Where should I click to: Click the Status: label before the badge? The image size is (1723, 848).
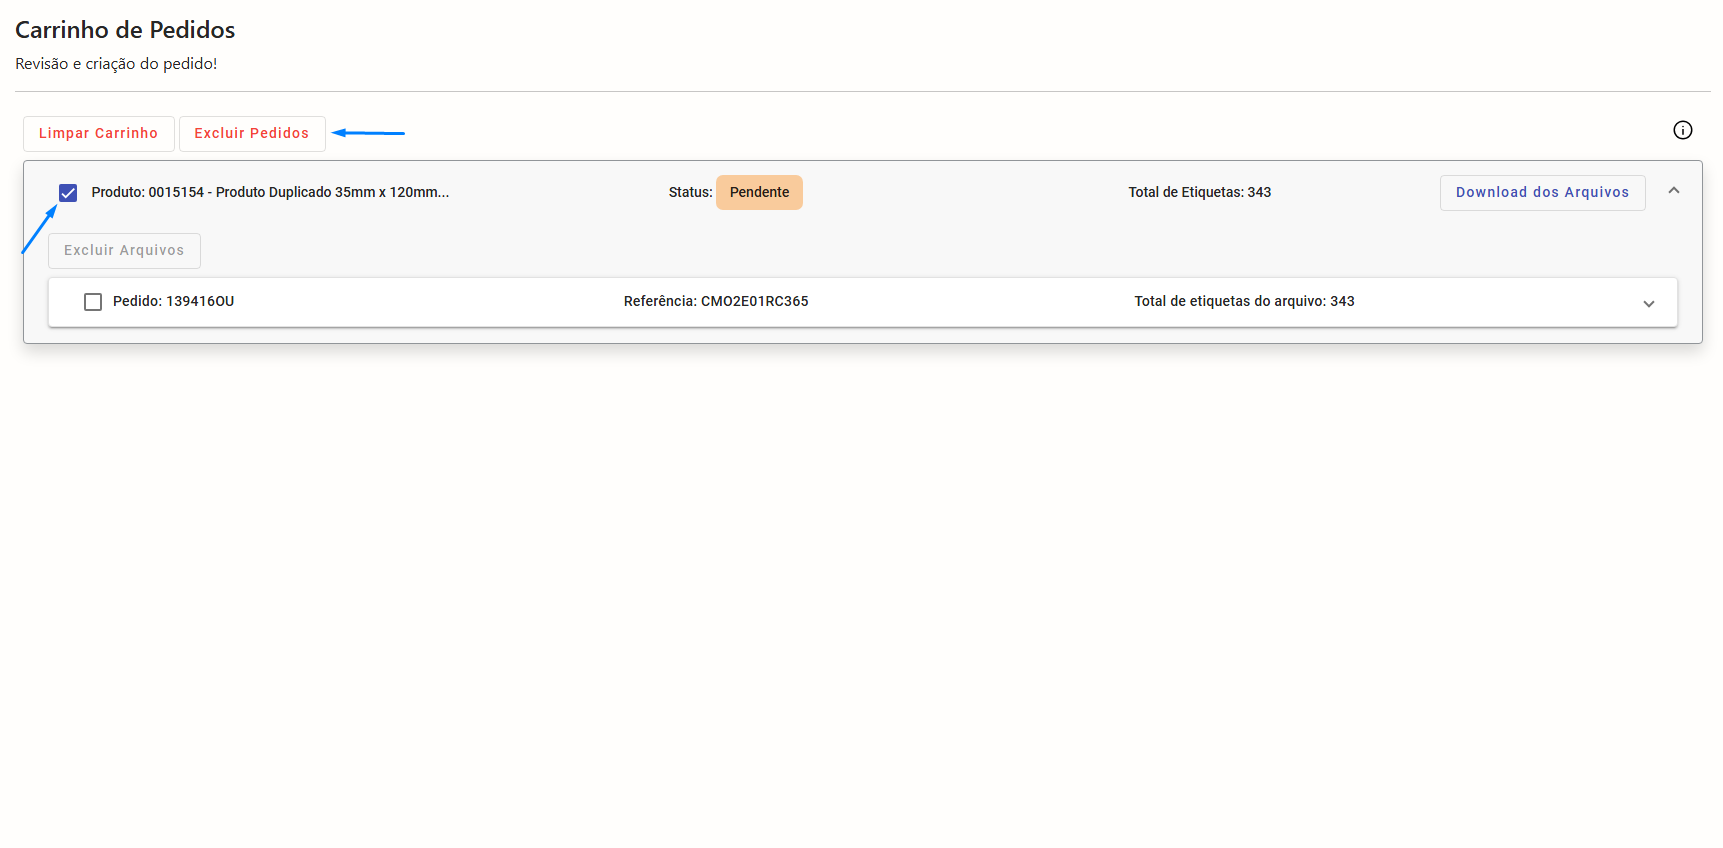[x=690, y=192]
